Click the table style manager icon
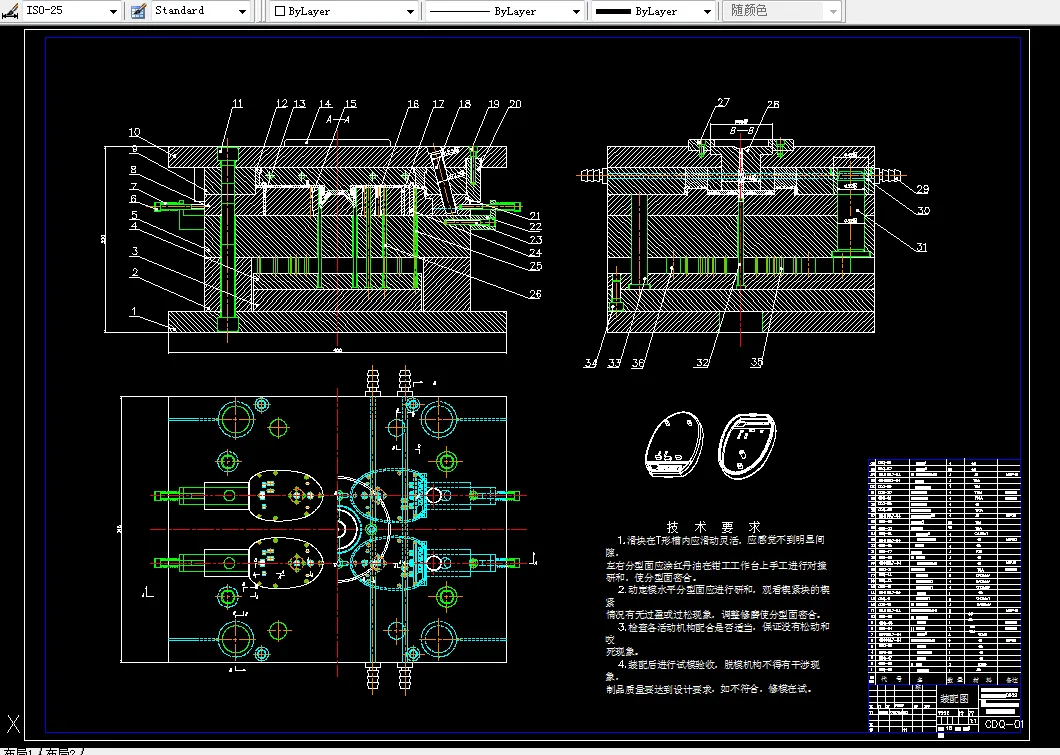The image size is (1060, 755). (139, 11)
